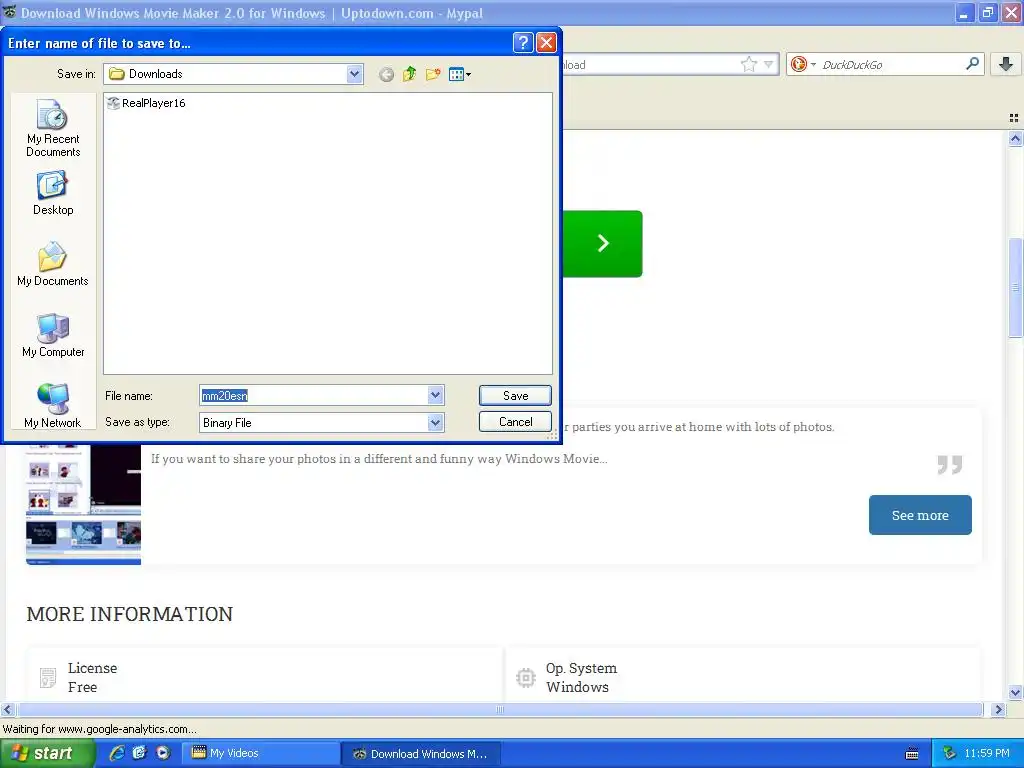
Task: Click the vertical scrollbar up arrow
Action: (1015, 138)
